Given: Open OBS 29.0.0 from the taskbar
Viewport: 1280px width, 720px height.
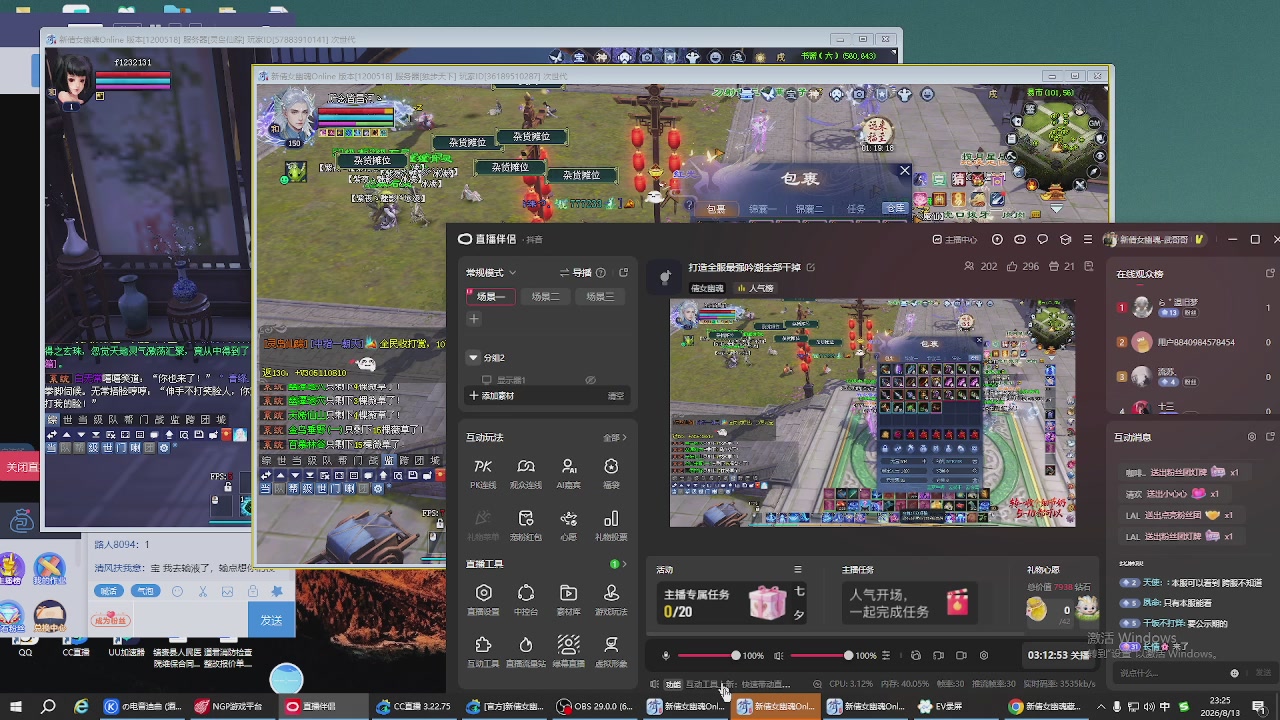Looking at the screenshot, I should 597,706.
